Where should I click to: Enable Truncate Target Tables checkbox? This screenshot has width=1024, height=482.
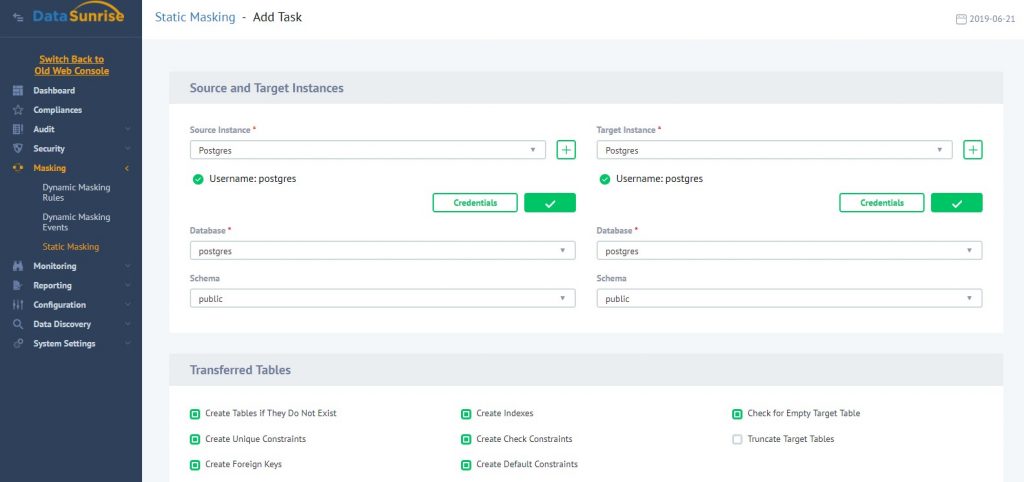pos(737,439)
